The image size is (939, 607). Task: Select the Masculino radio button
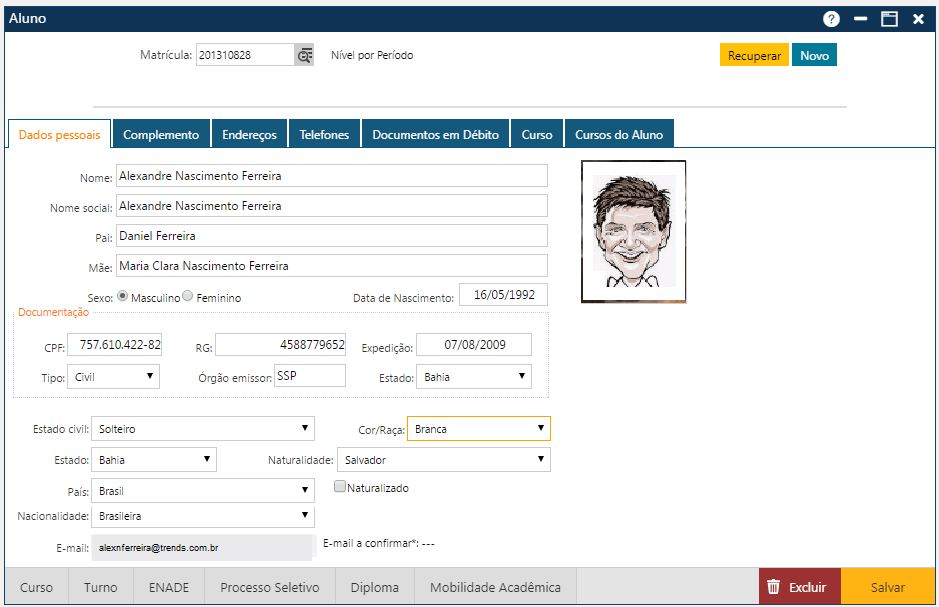123,297
